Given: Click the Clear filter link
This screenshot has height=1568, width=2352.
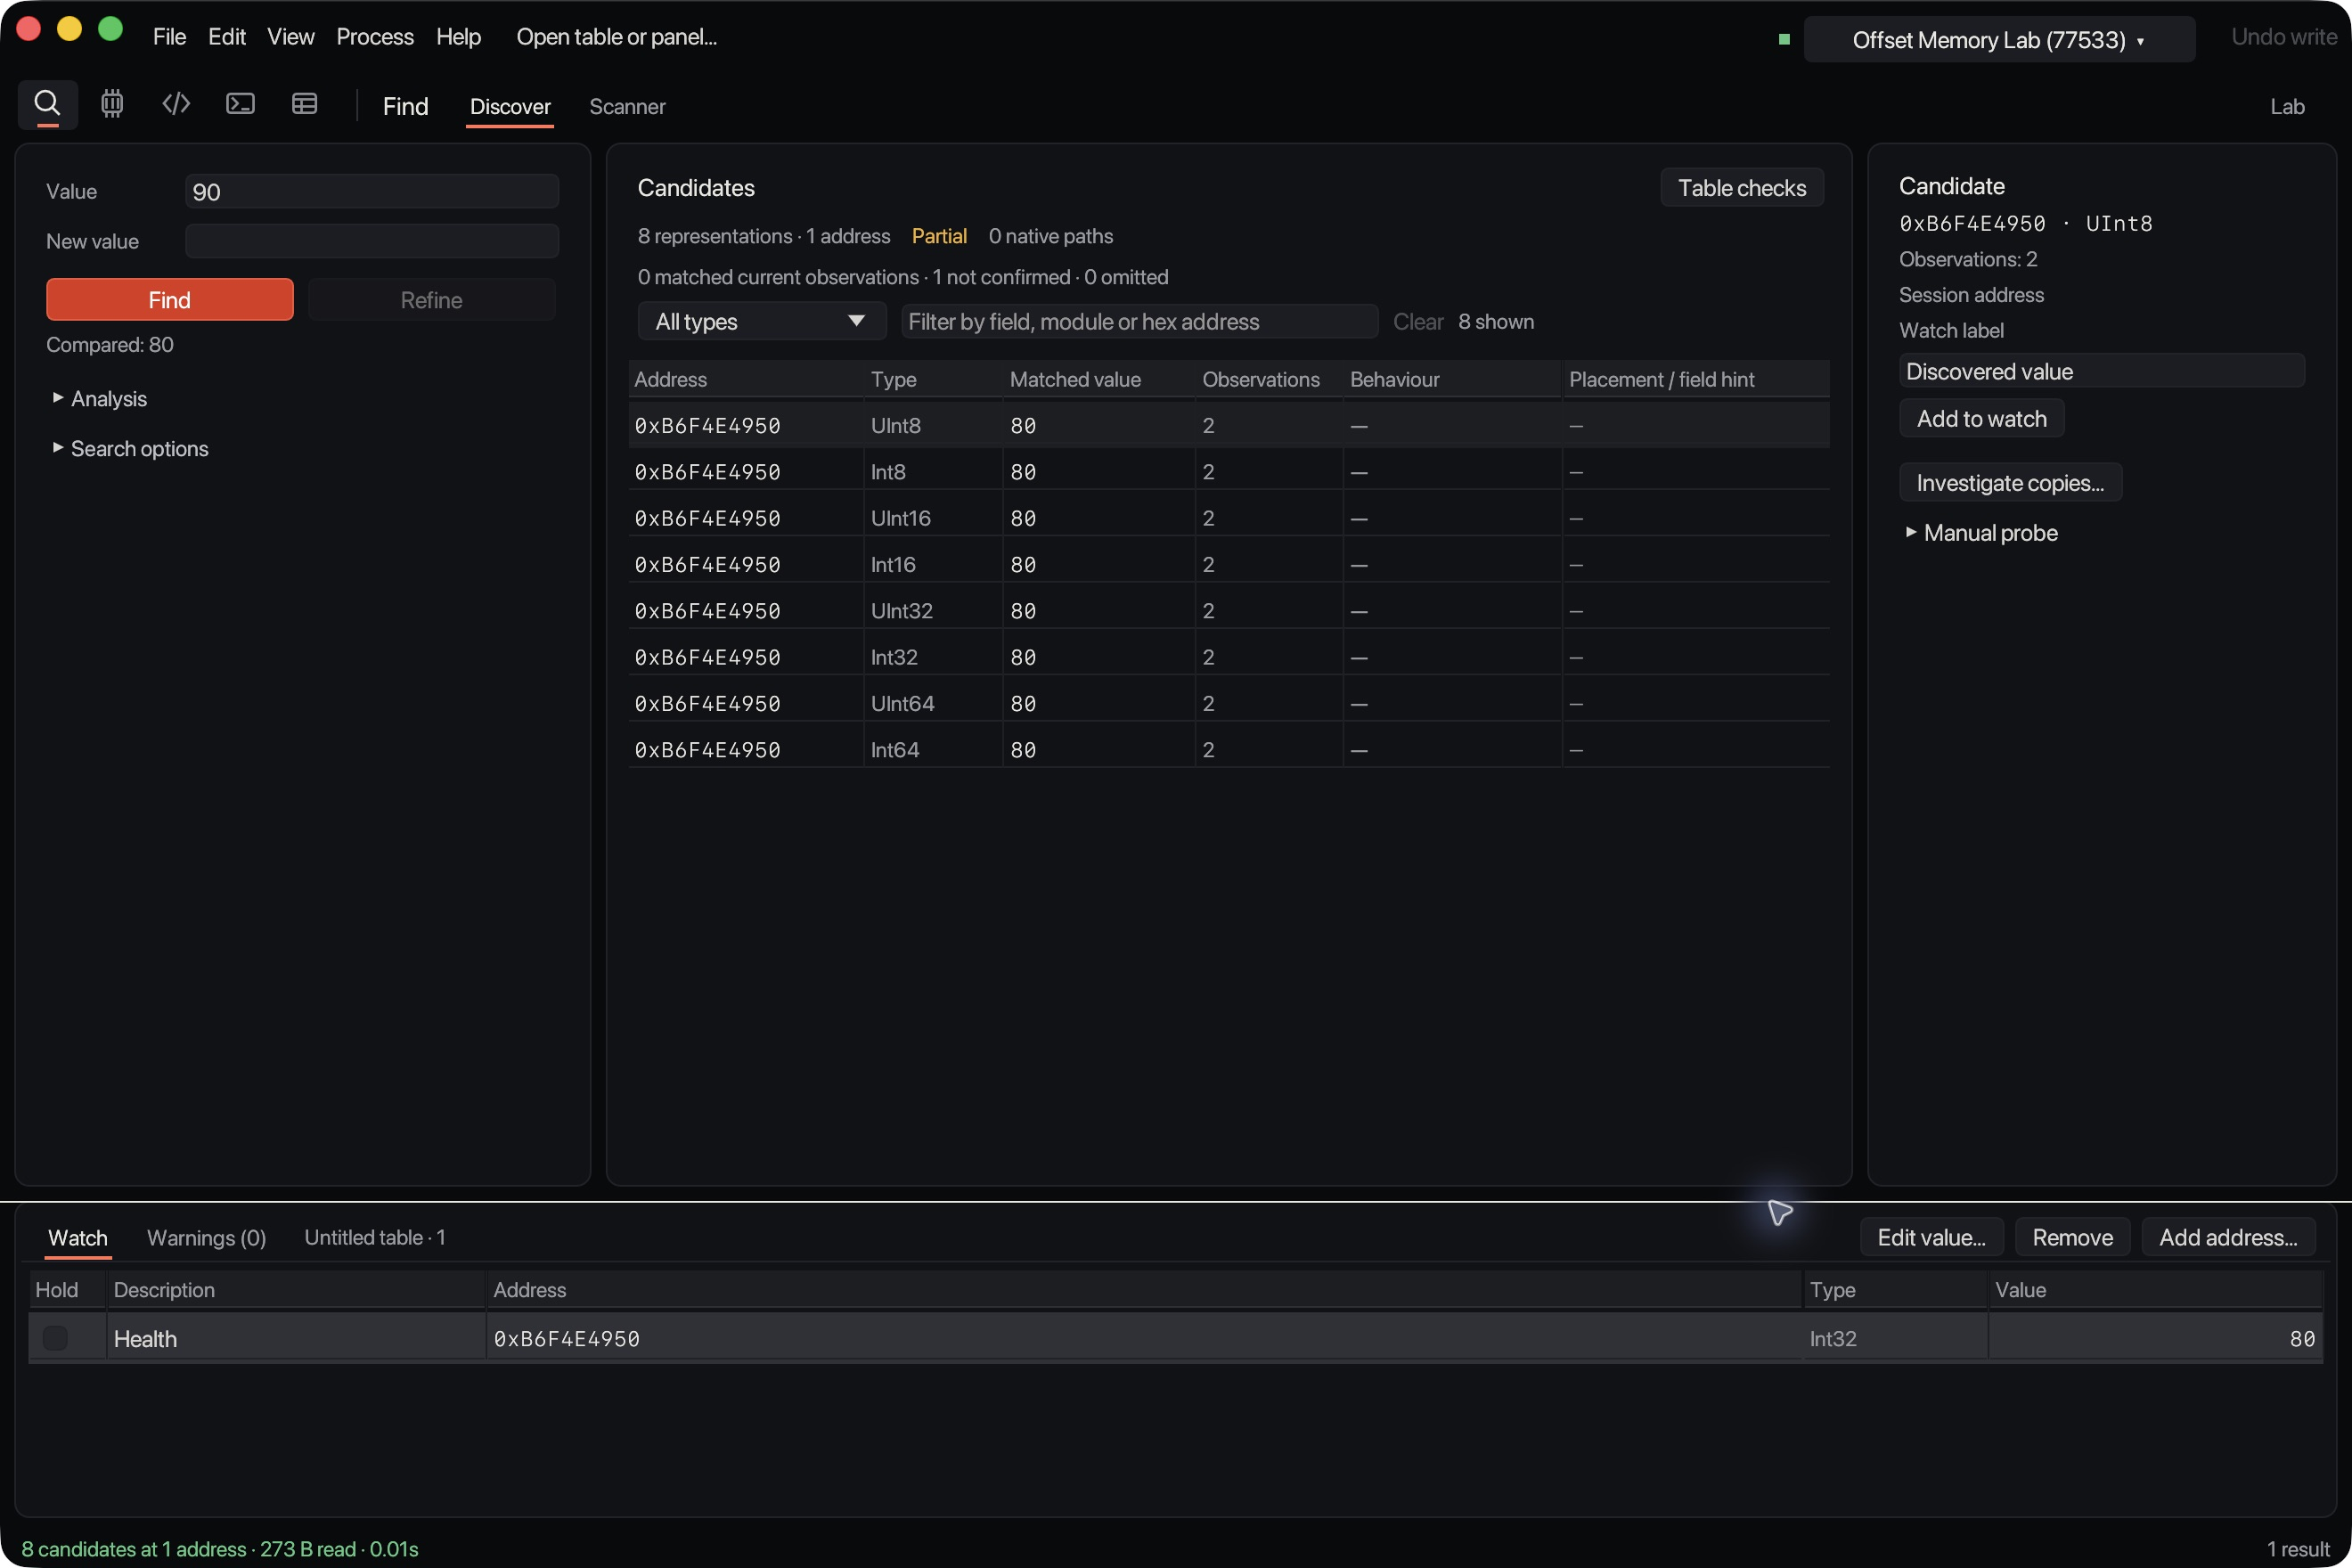Looking at the screenshot, I should click(x=1418, y=321).
